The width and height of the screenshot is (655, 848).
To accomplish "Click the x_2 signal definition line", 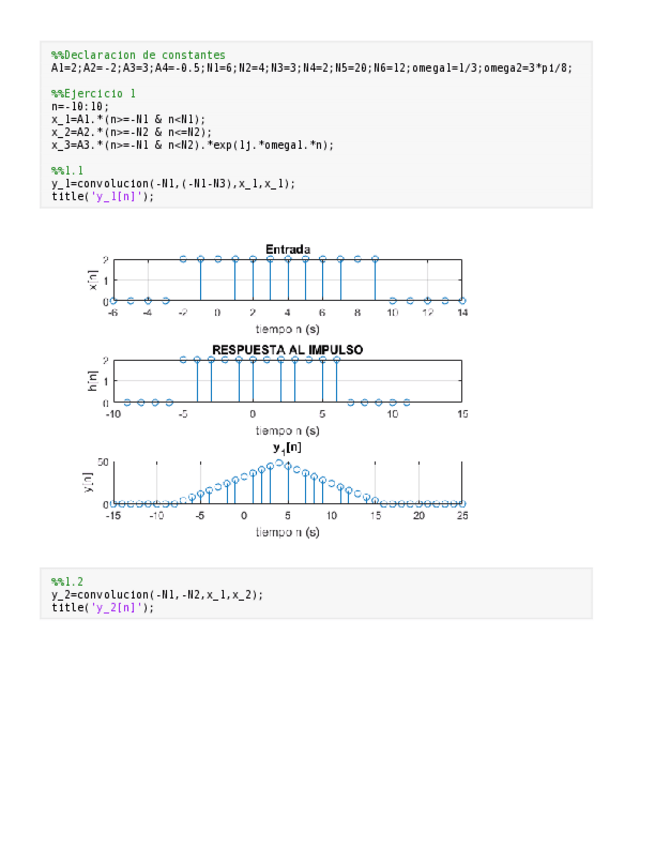I will (131, 132).
